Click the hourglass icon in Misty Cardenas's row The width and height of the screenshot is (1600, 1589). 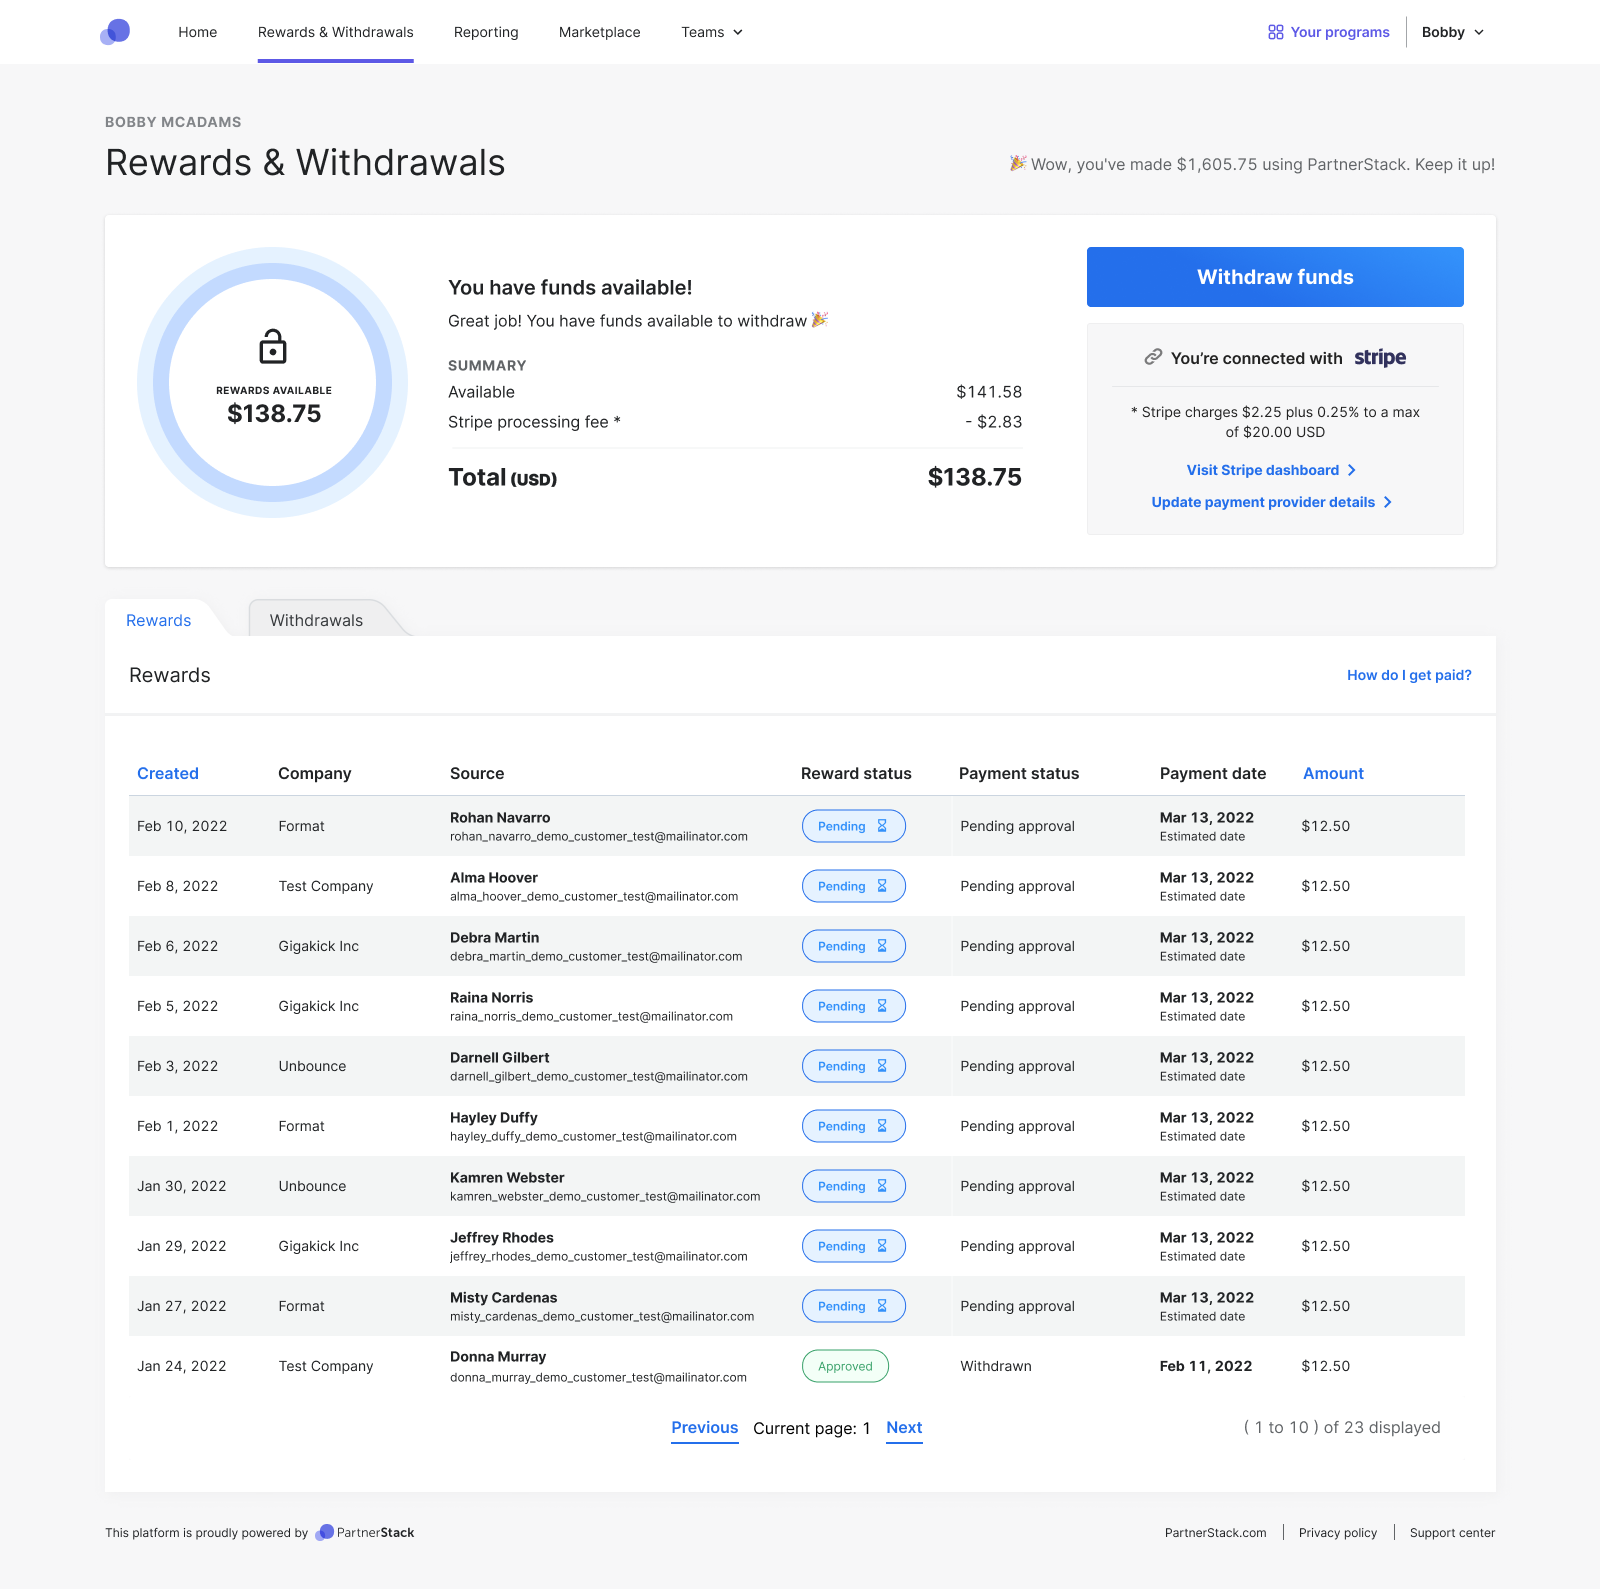coord(882,1306)
